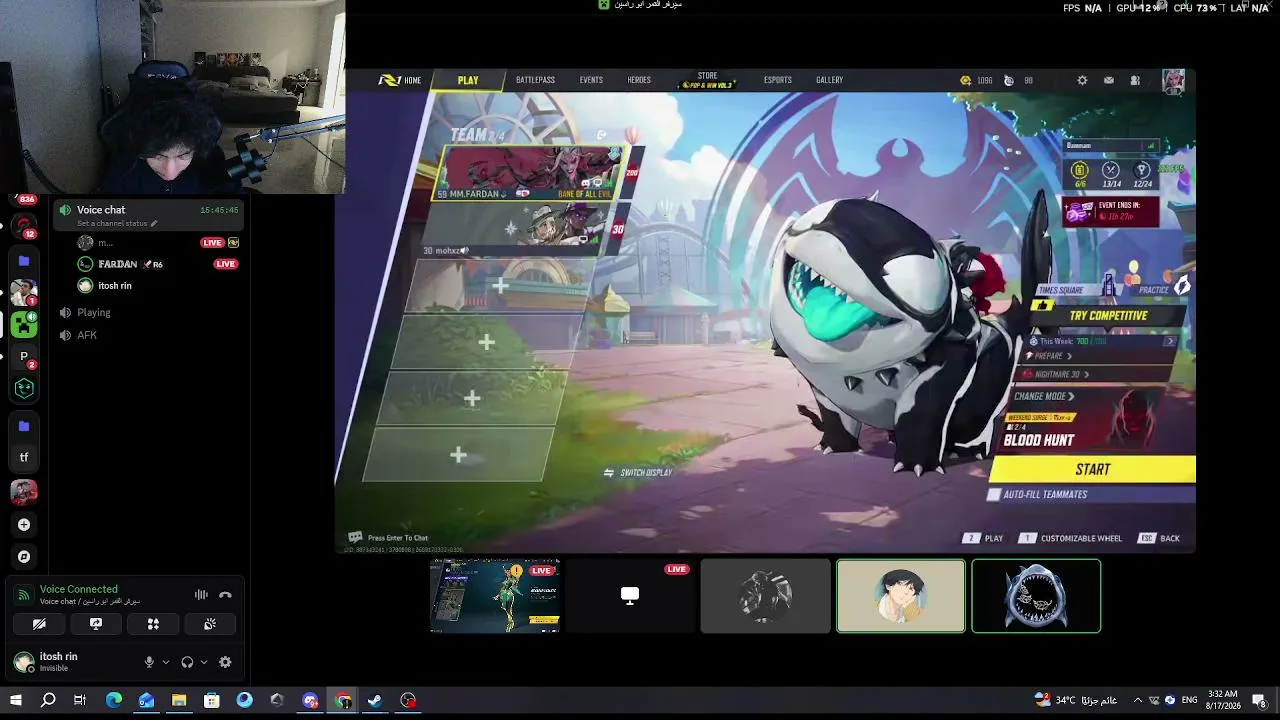Viewport: 1280px width, 720px height.
Task: Click the silver currency icon showing 98
Action: pos(1009,80)
